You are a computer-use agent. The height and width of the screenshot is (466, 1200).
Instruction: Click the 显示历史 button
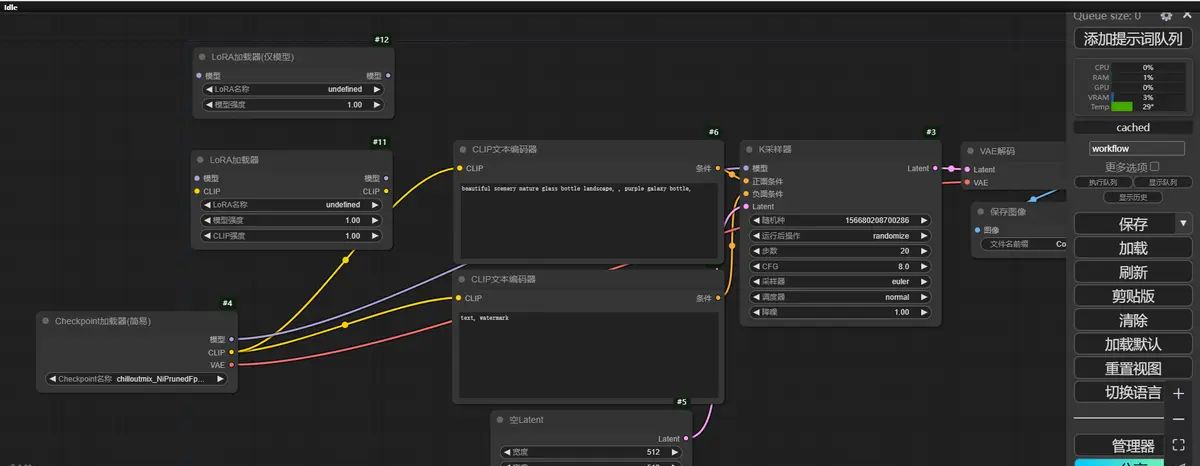click(1133, 197)
